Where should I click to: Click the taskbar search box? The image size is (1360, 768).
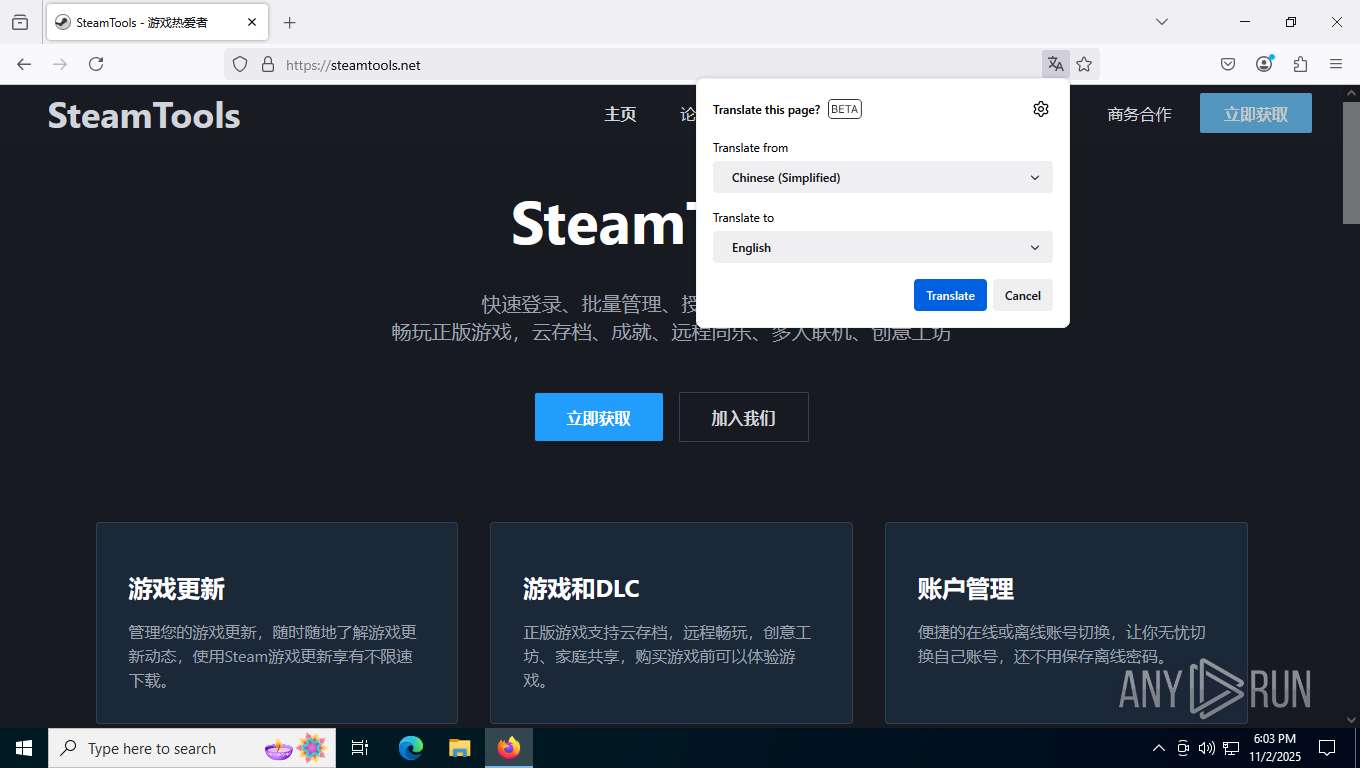pos(192,748)
